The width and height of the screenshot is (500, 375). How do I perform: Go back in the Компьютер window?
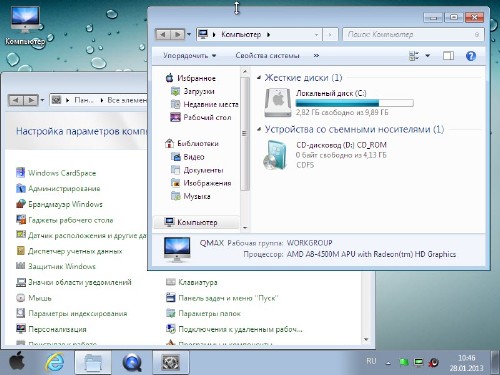tap(163, 34)
